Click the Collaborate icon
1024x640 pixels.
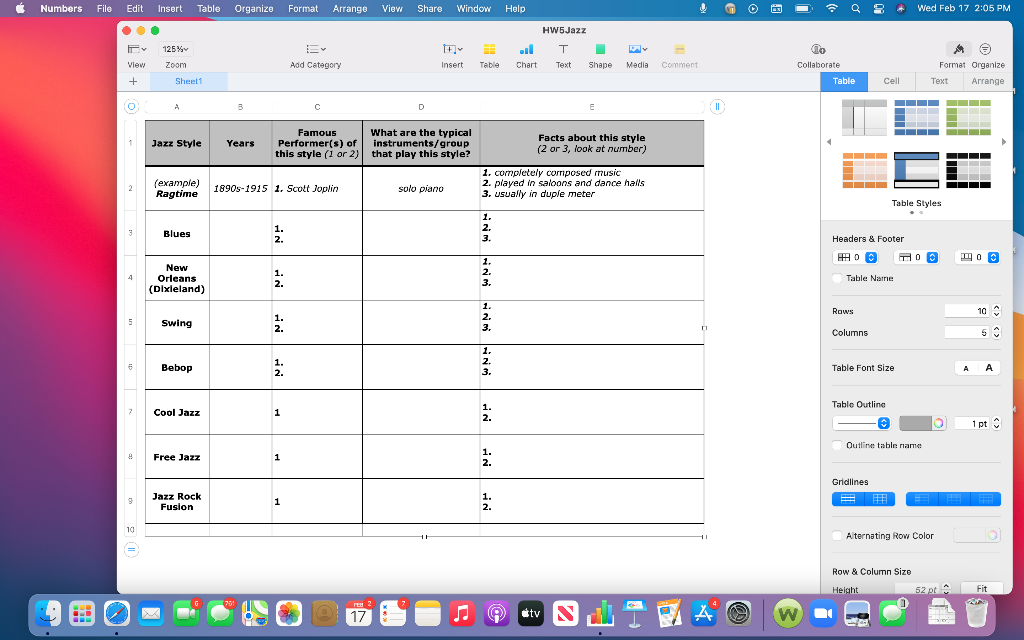[818, 48]
